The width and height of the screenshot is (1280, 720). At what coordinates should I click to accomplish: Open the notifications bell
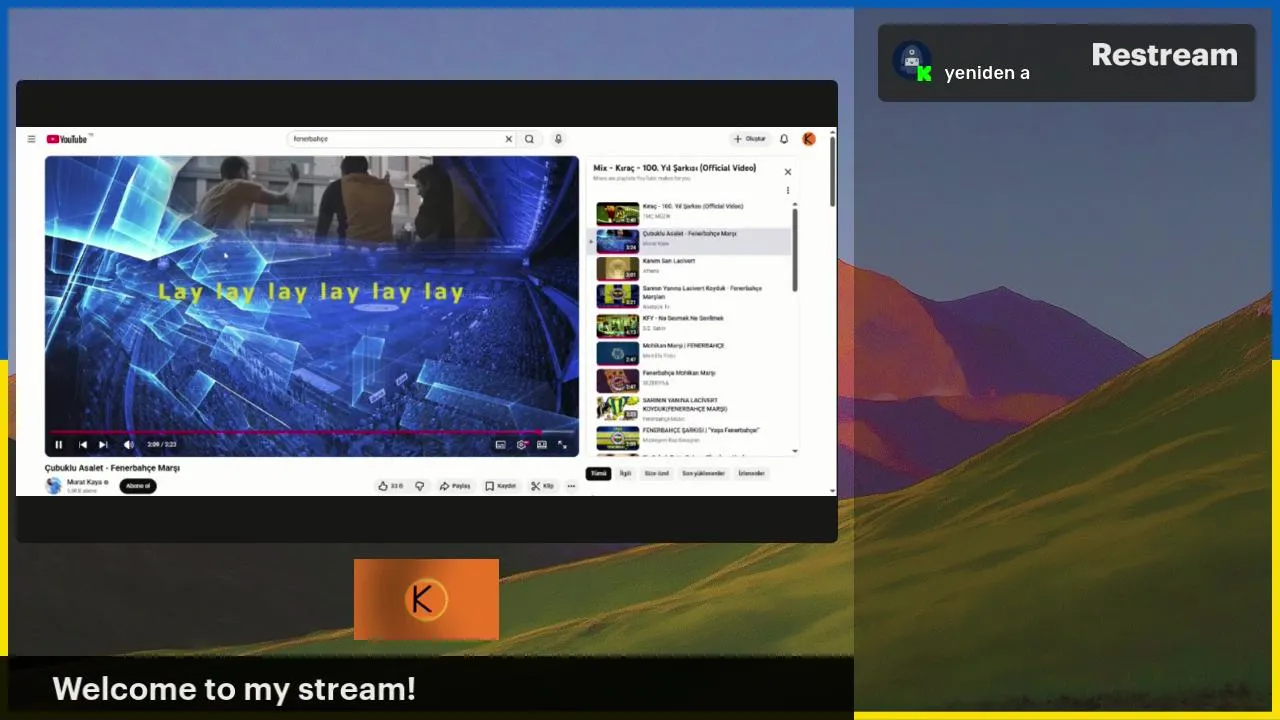784,139
